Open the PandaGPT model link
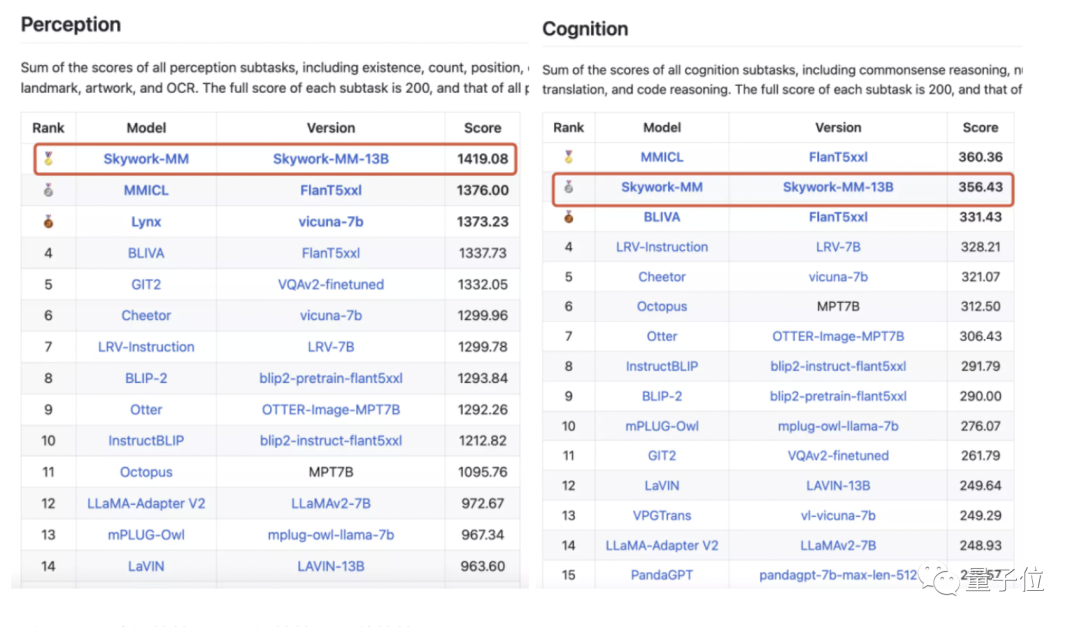Viewport: 1080px width, 627px height. (x=662, y=575)
